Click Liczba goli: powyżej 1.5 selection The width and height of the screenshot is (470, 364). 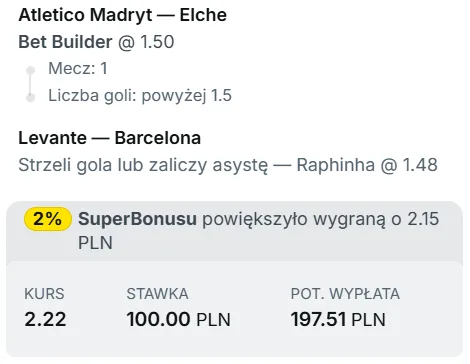[x=140, y=96]
